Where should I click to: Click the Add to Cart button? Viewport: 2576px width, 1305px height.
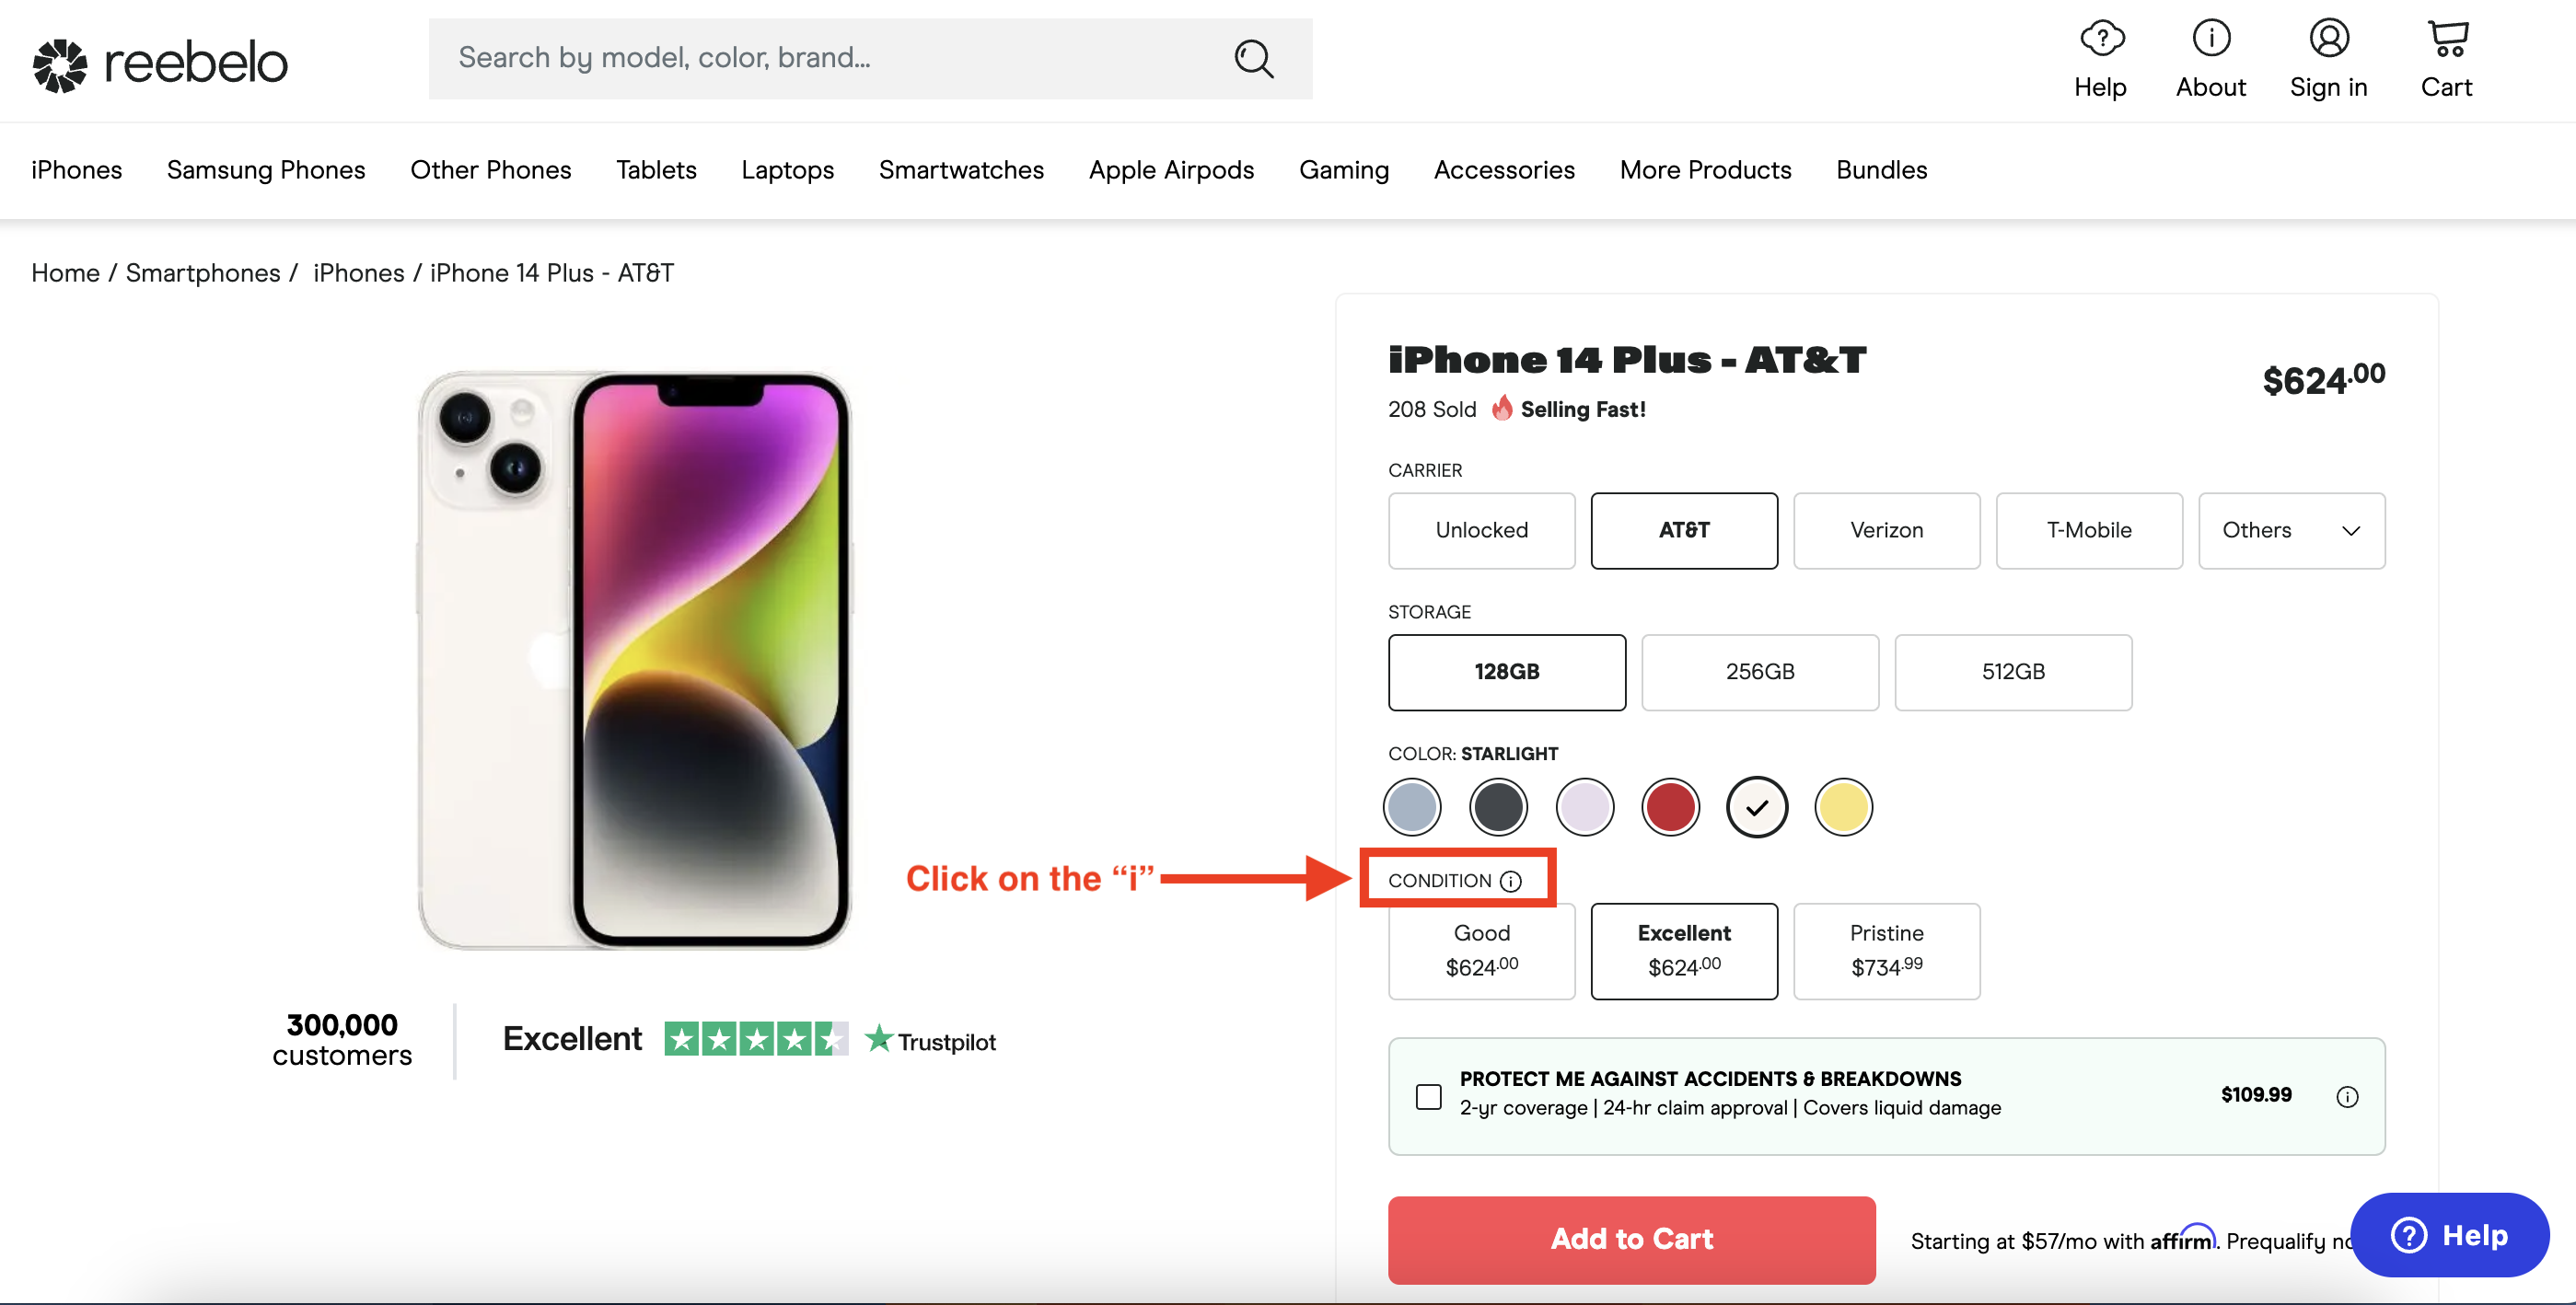pos(1631,1239)
